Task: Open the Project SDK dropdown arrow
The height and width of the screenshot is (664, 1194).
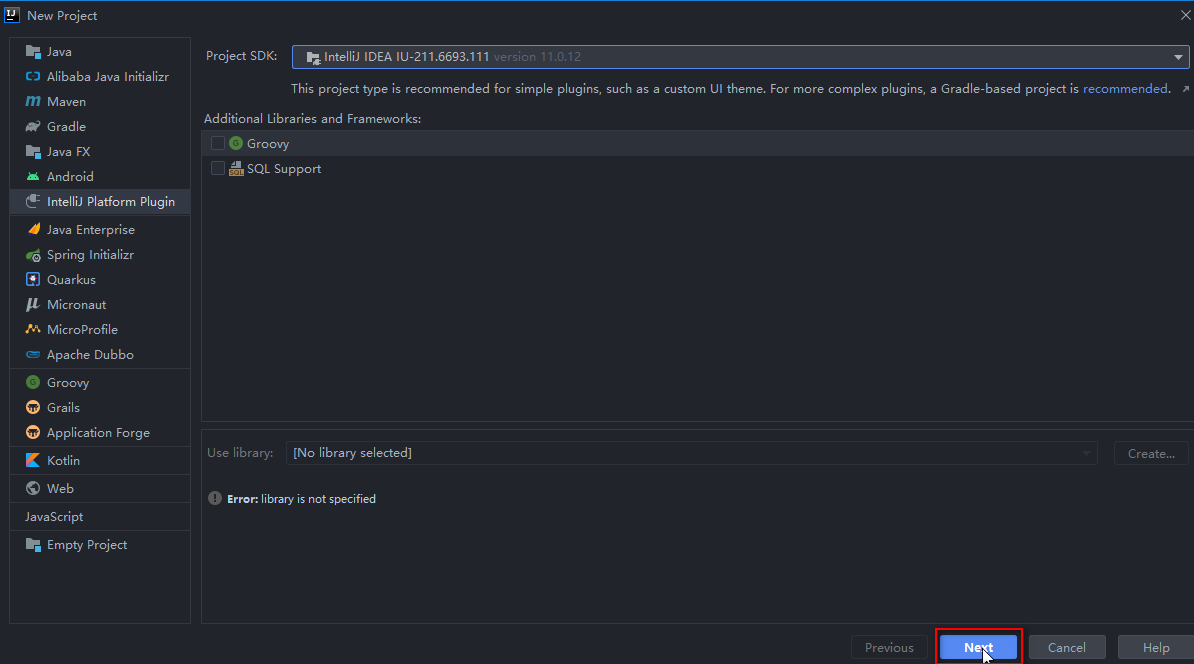Action: pyautogui.click(x=1177, y=57)
